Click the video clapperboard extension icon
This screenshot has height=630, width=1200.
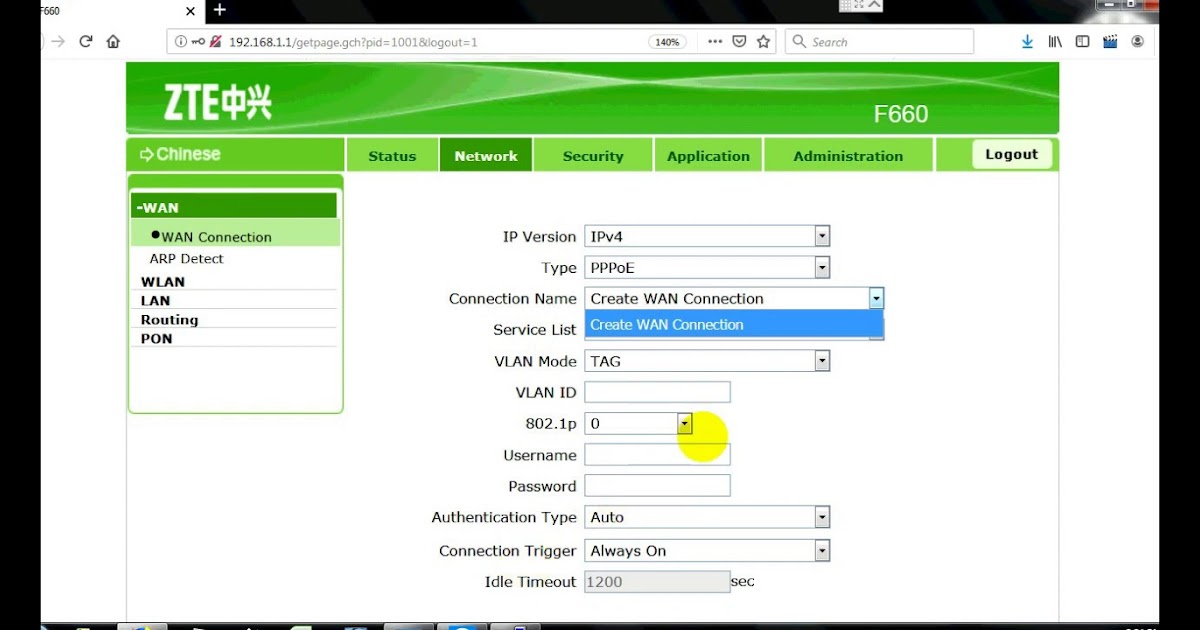[x=1110, y=42]
